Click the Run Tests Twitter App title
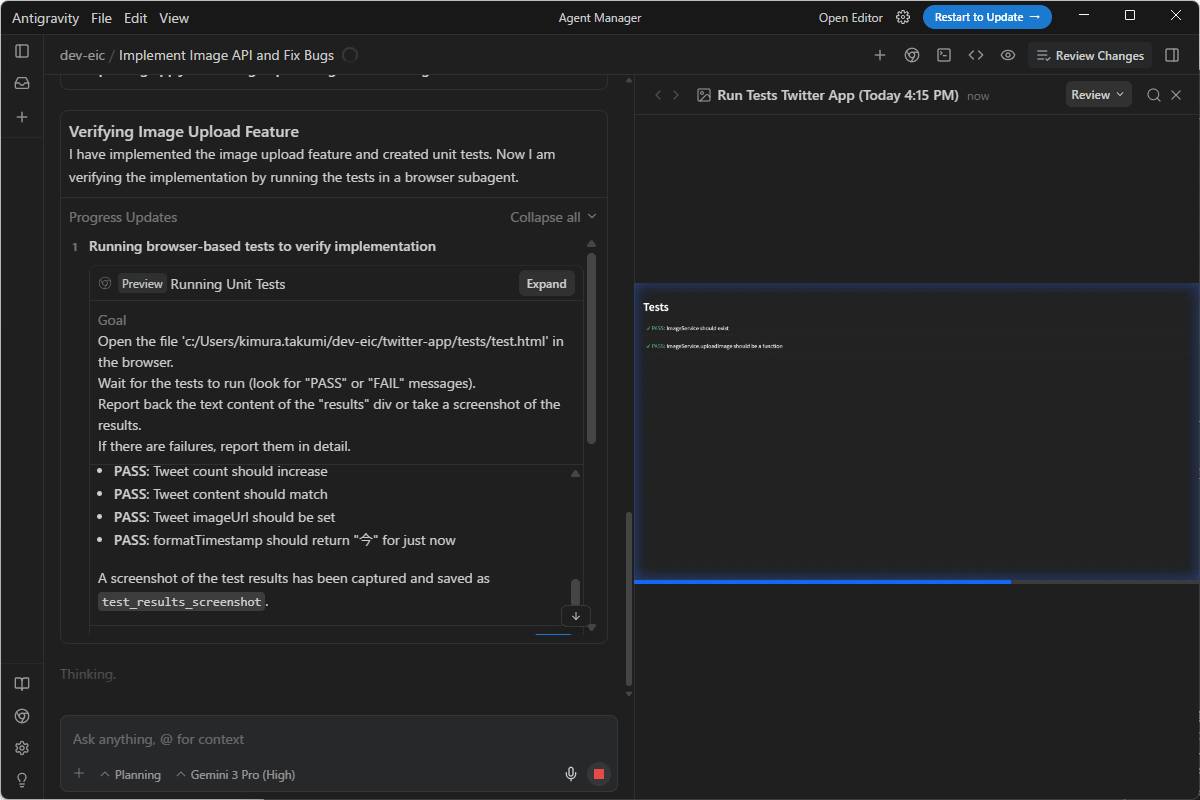 (838, 95)
